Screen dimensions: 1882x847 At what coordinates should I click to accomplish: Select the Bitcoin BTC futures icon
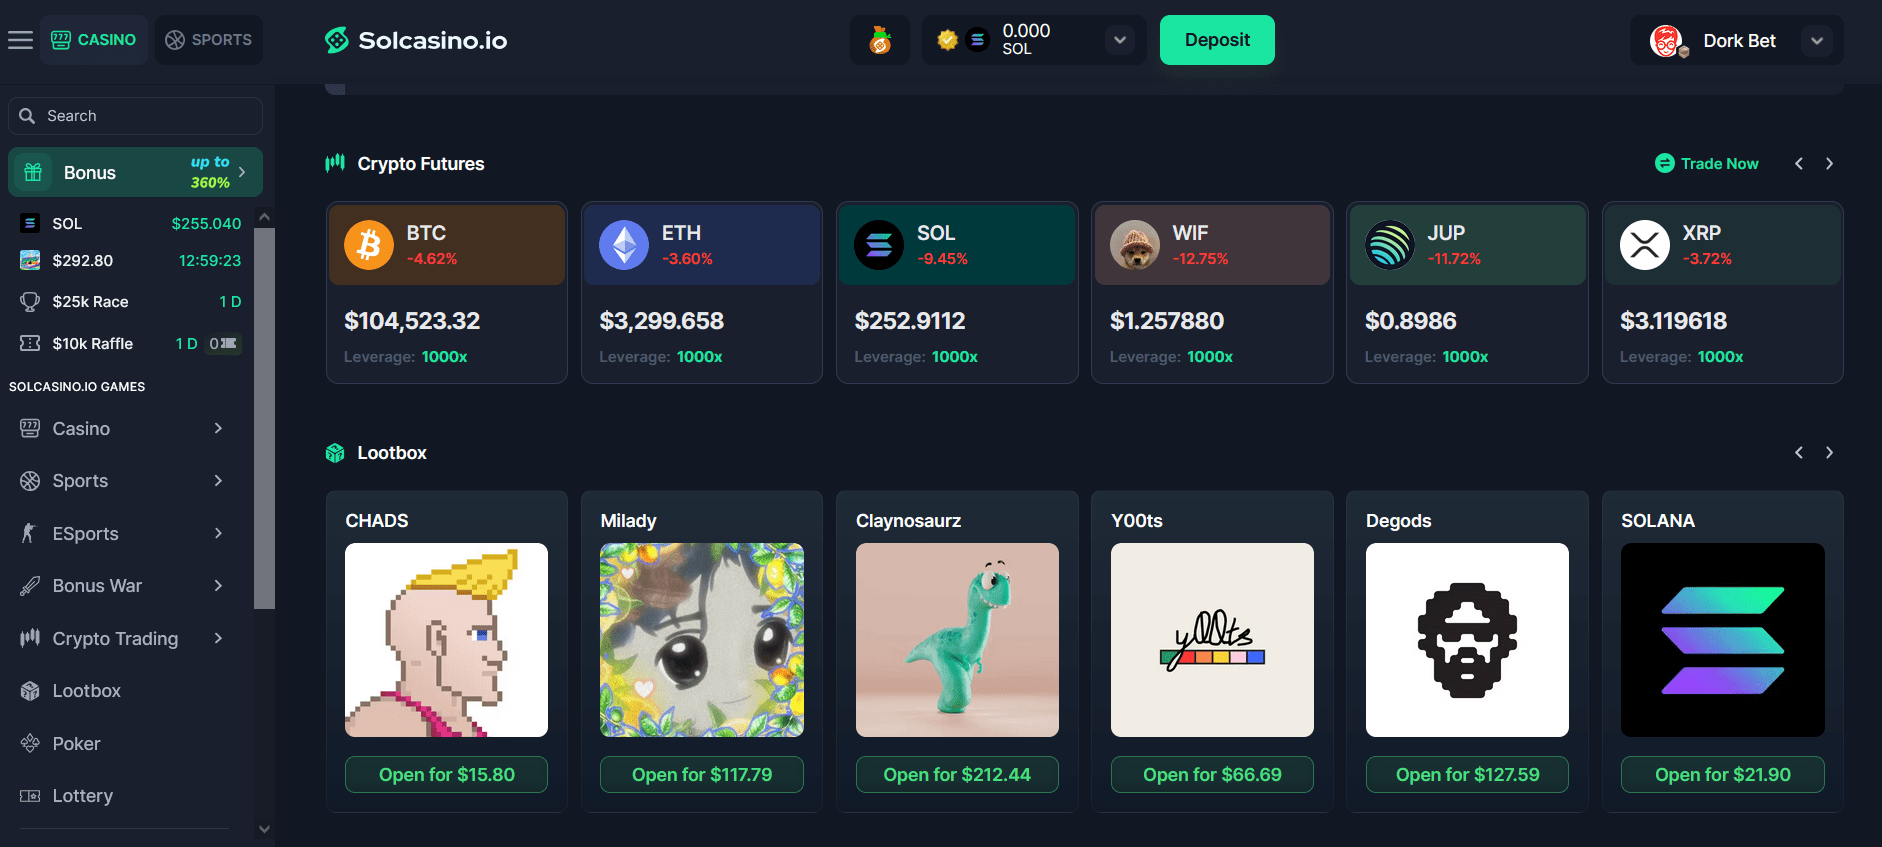pyautogui.click(x=369, y=245)
